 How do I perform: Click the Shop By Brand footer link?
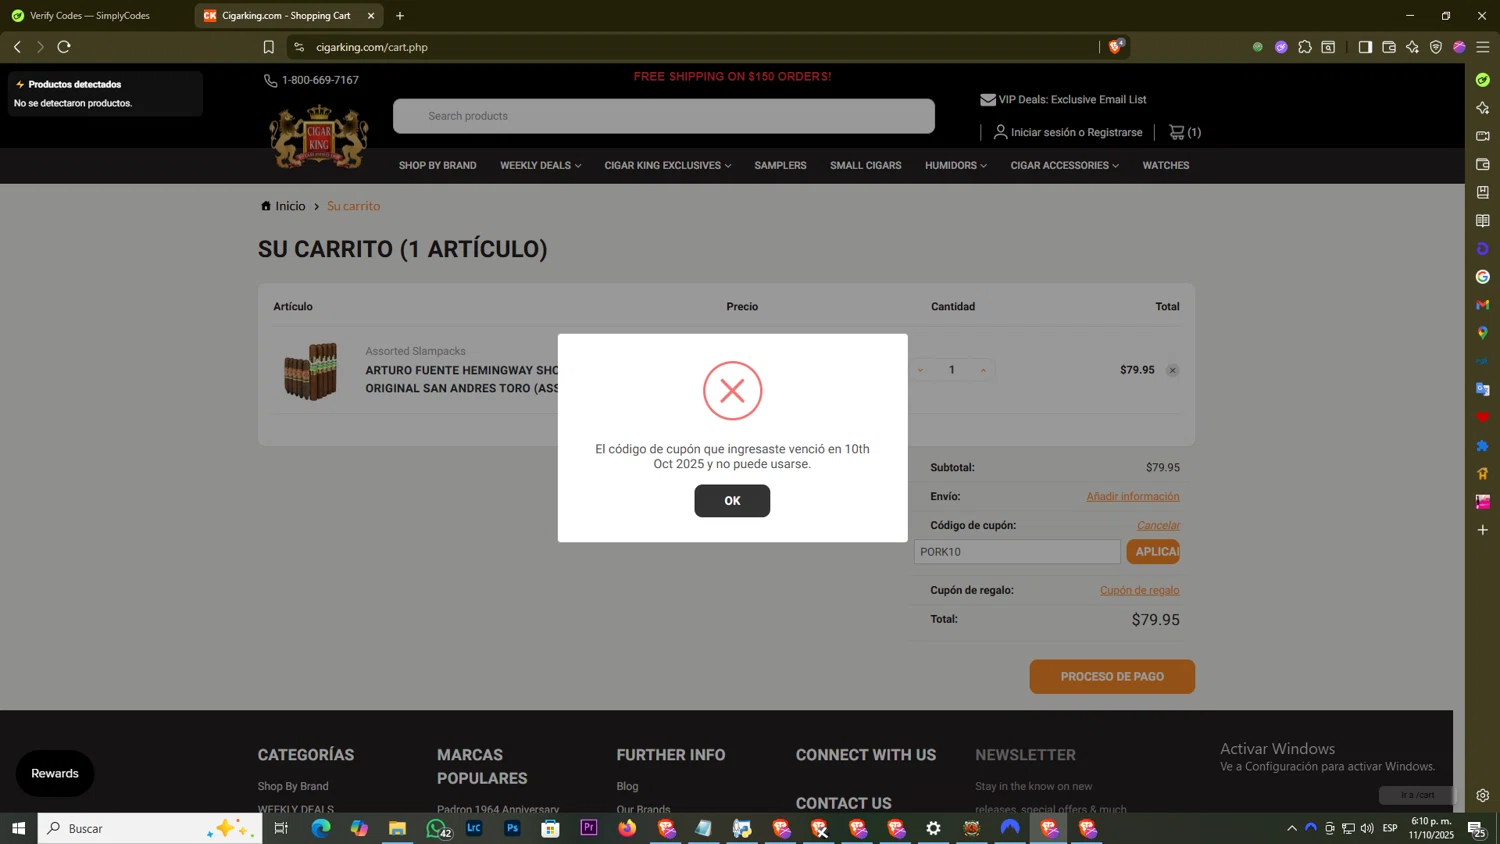pyautogui.click(x=293, y=787)
